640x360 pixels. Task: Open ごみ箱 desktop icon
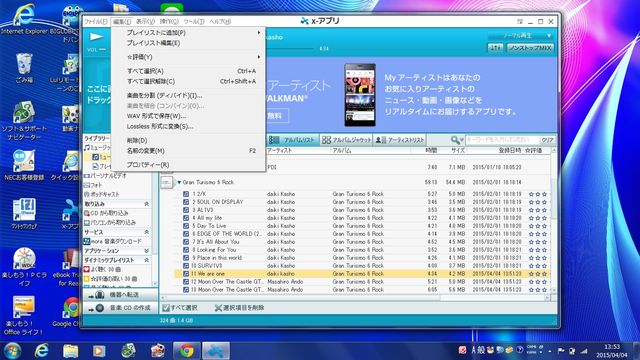click(24, 68)
